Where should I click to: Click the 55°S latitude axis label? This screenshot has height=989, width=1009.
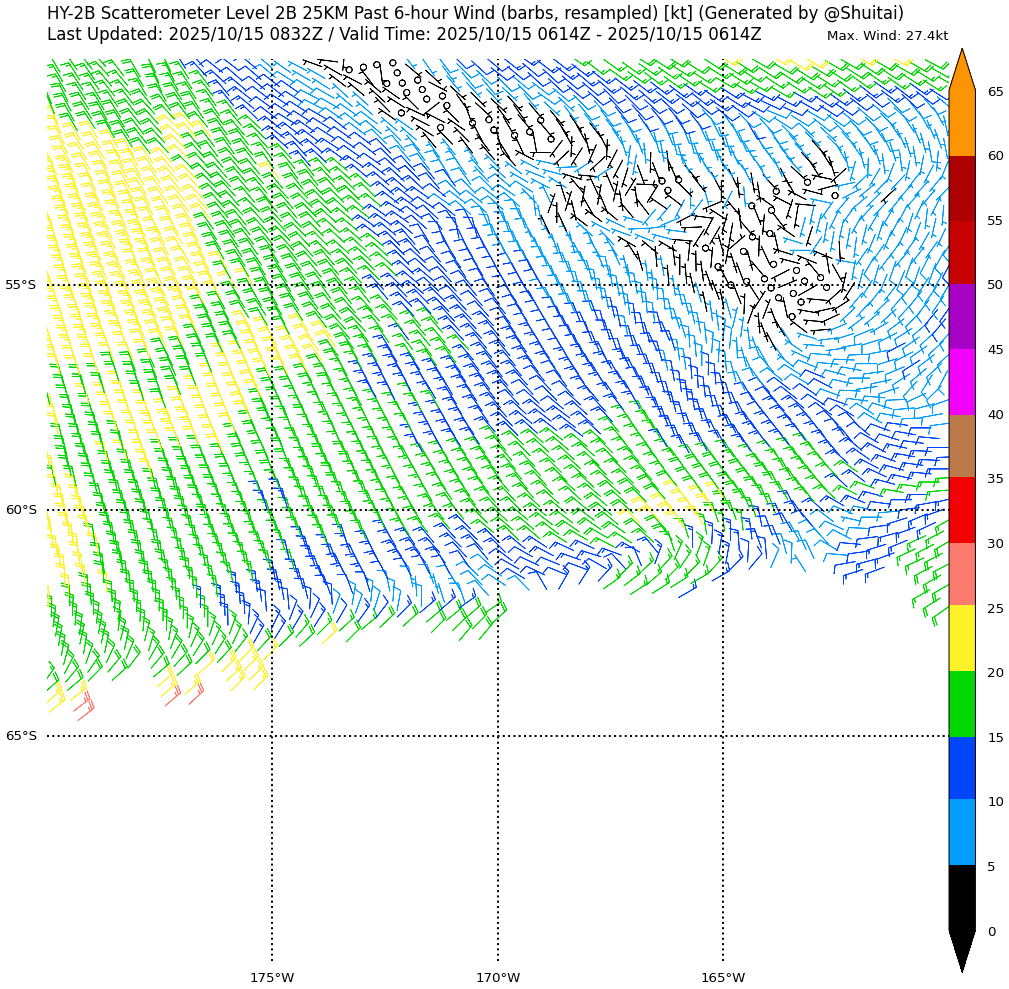tap(21, 285)
